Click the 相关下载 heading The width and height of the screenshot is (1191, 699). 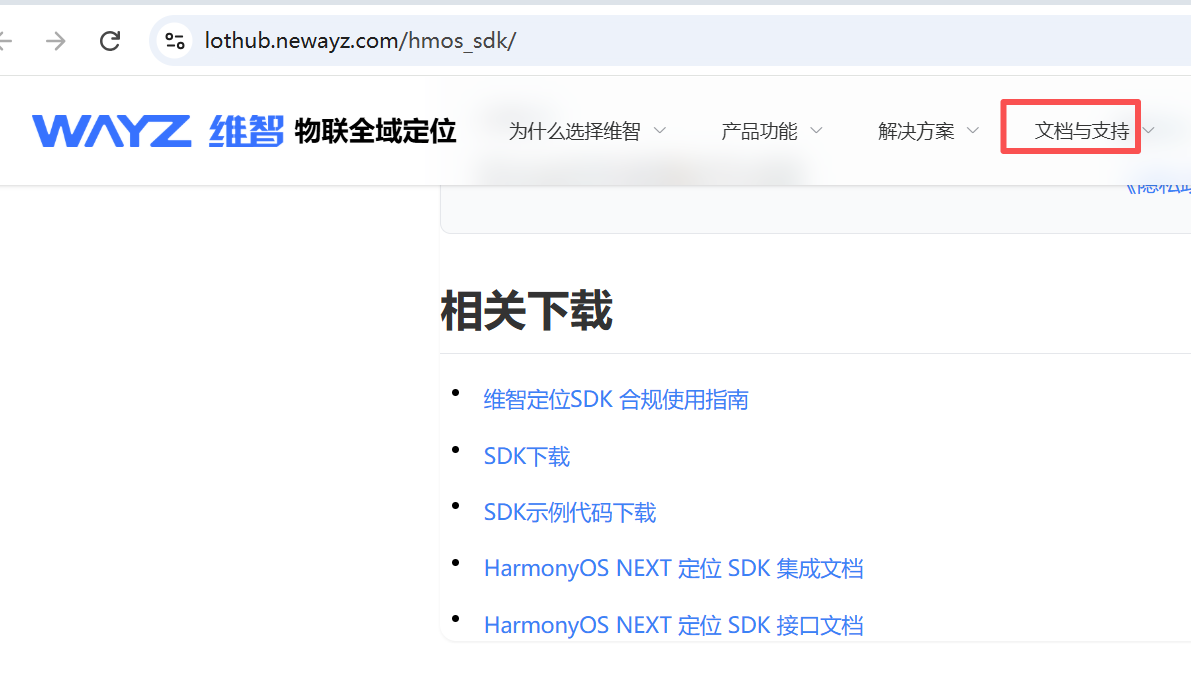pos(526,310)
